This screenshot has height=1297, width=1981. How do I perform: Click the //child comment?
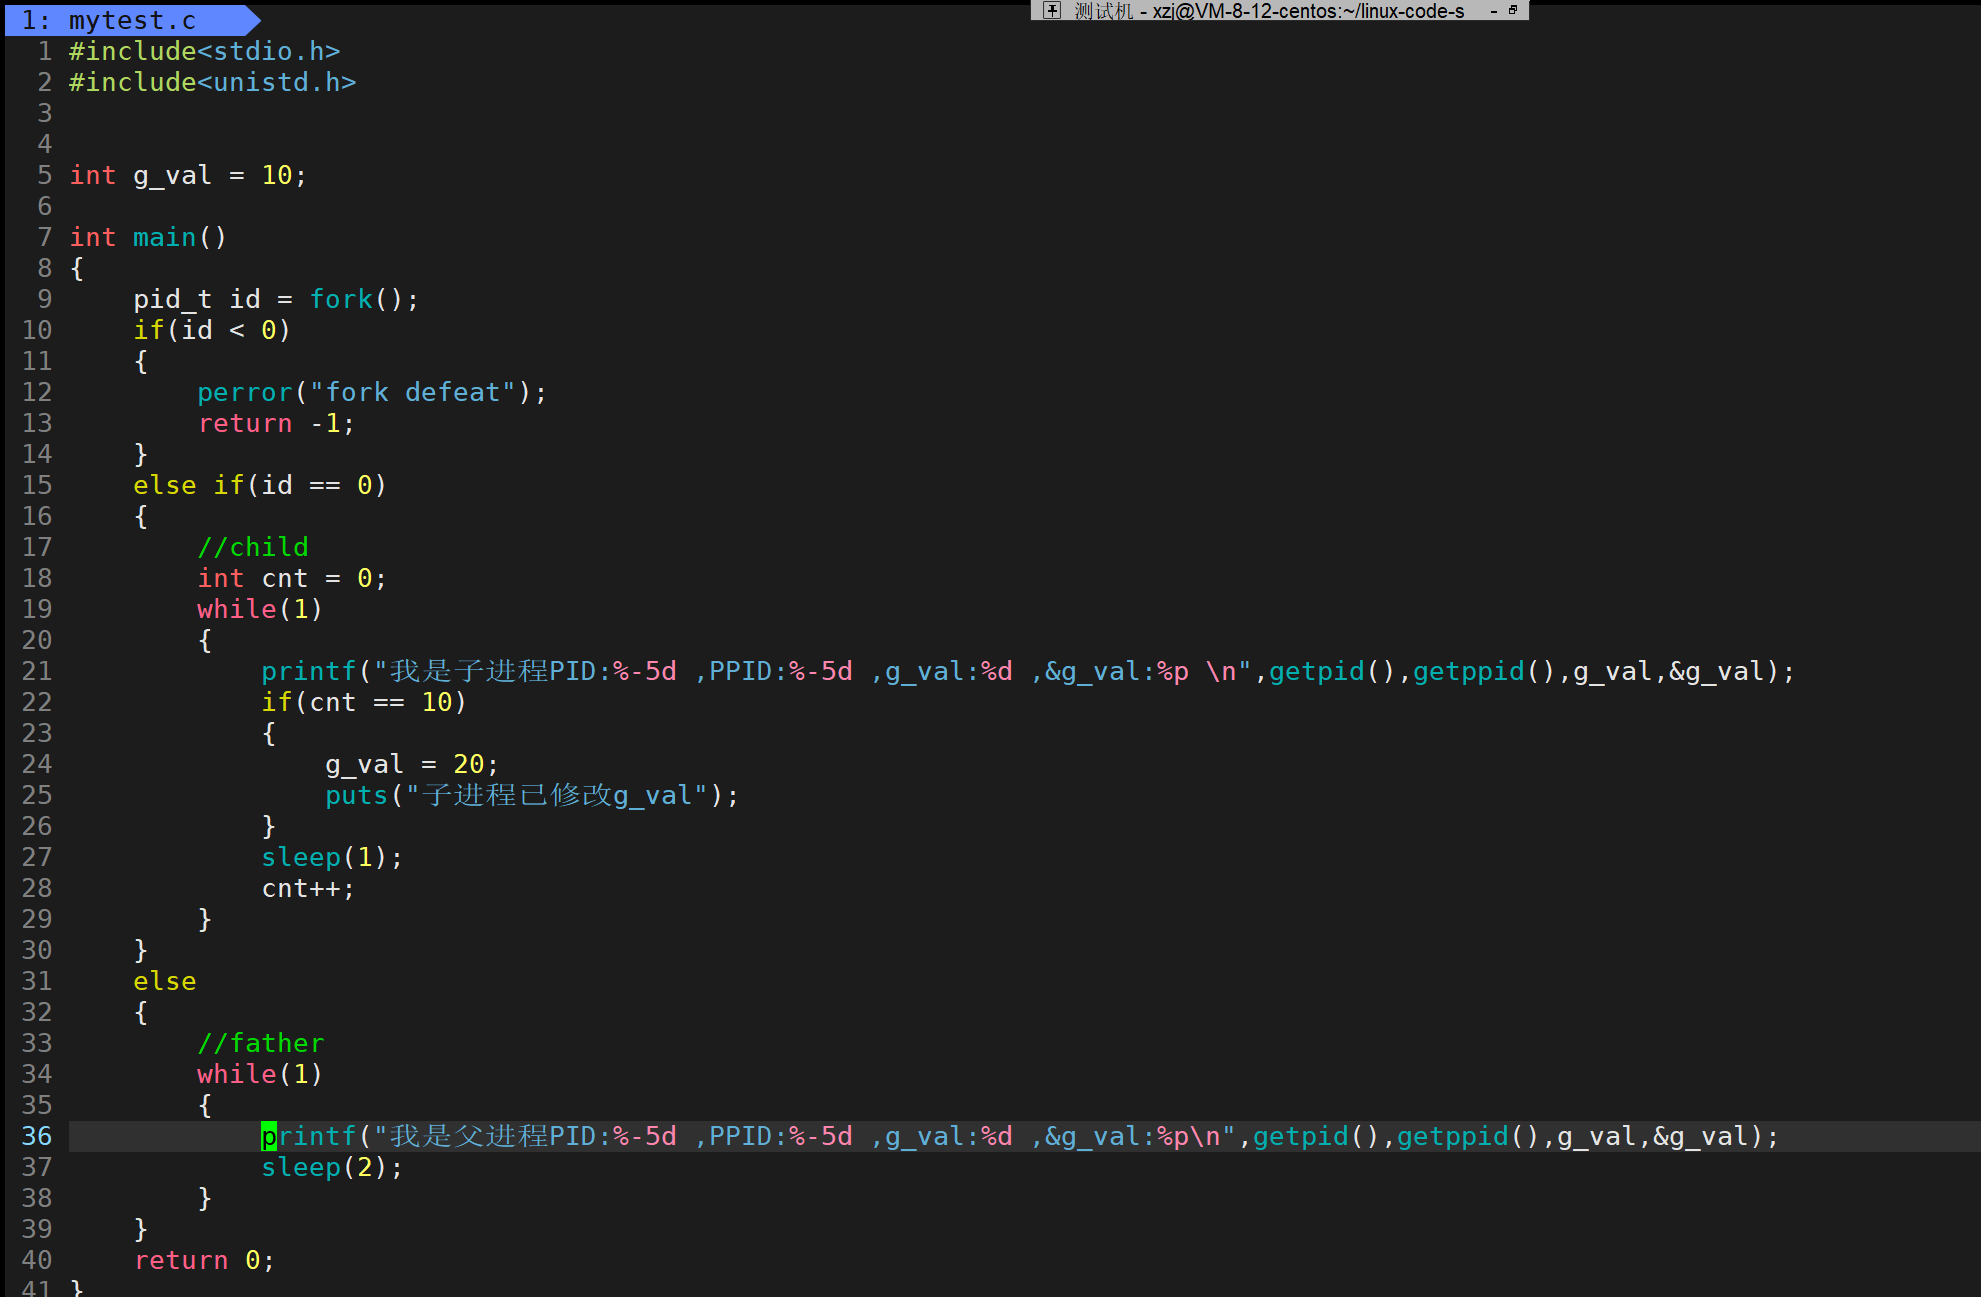click(253, 547)
